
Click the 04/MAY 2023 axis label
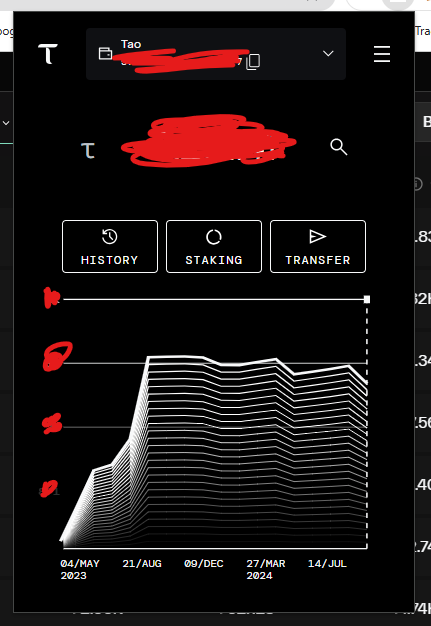[80, 569]
